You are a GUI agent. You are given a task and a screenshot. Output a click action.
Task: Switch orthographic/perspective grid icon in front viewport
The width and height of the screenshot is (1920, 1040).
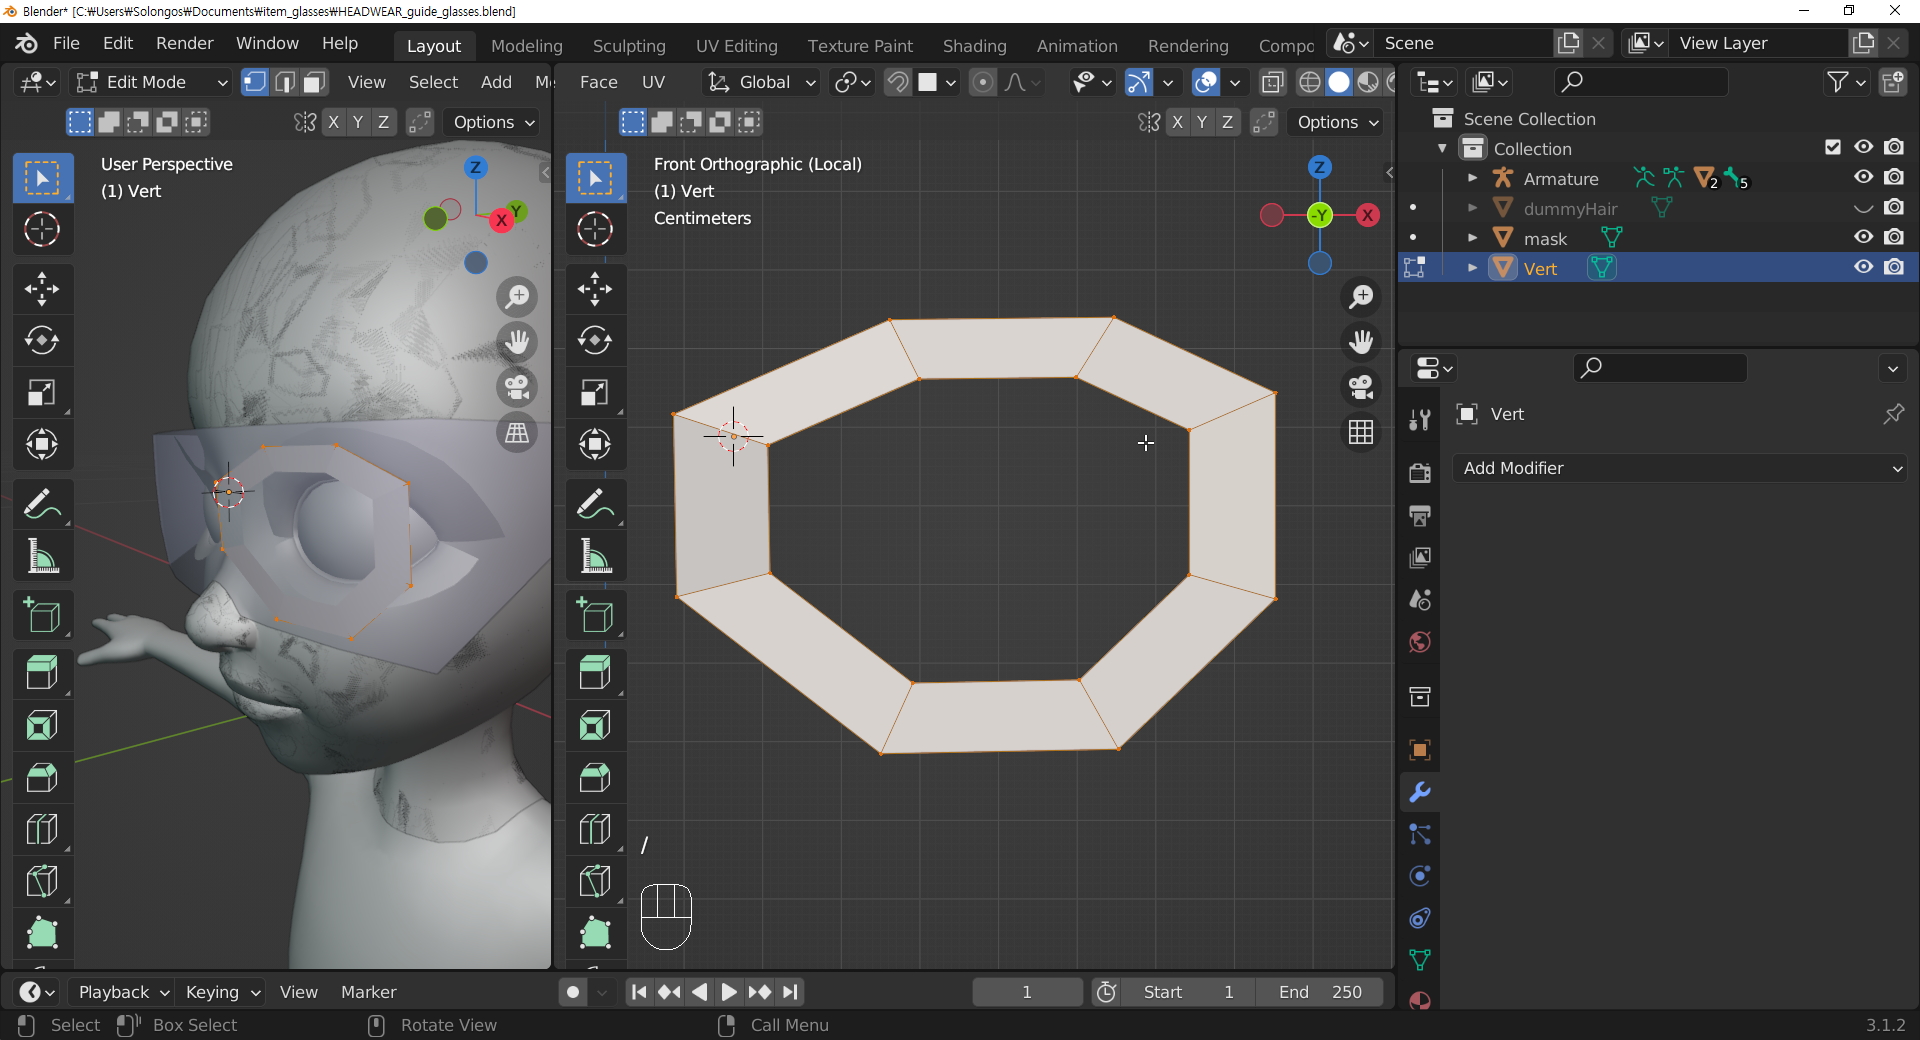(1361, 432)
